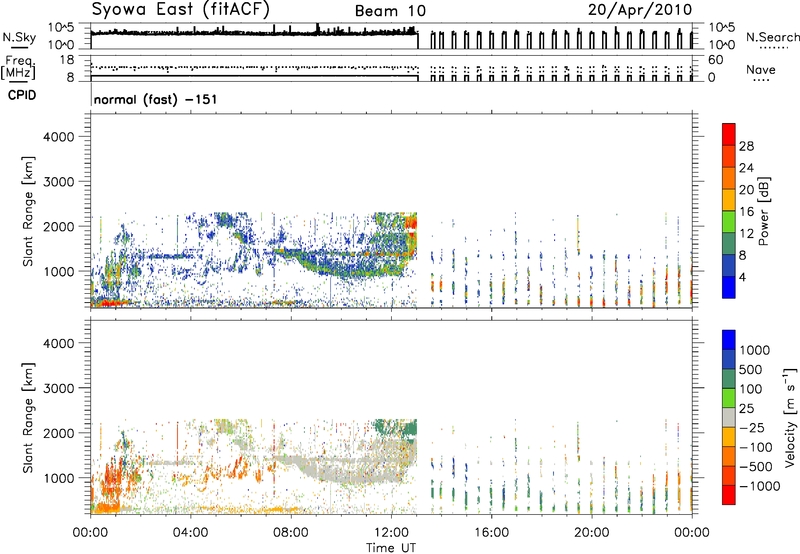Pick the red bottom segment of velocity color bar
The image size is (800, 554).
tap(729, 495)
